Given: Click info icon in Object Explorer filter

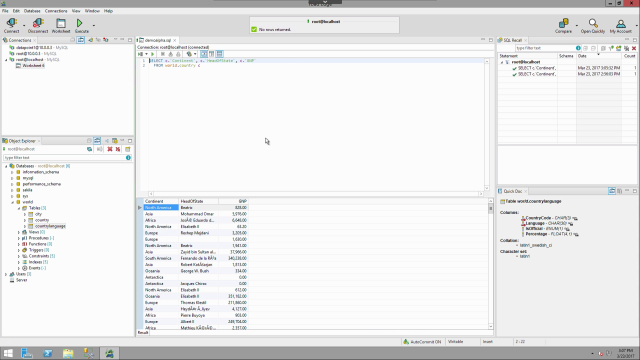Looking at the screenshot, I should click(128, 158).
